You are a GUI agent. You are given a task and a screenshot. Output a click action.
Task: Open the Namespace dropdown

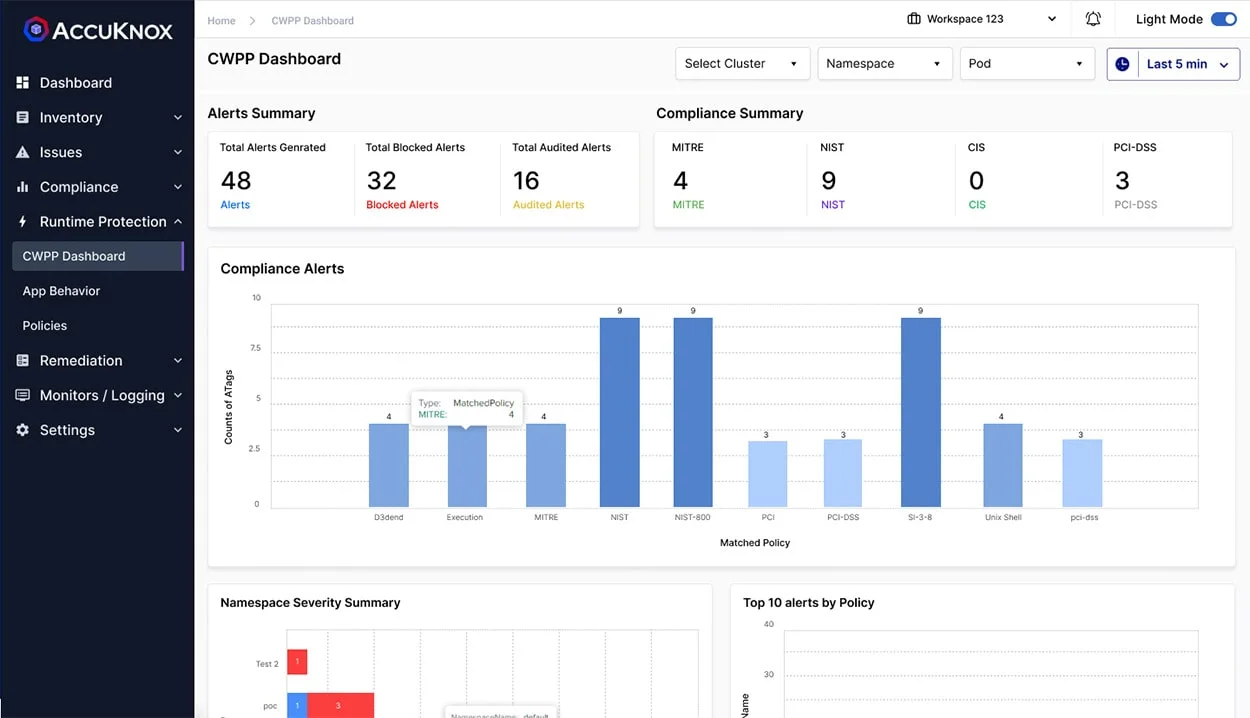click(884, 63)
